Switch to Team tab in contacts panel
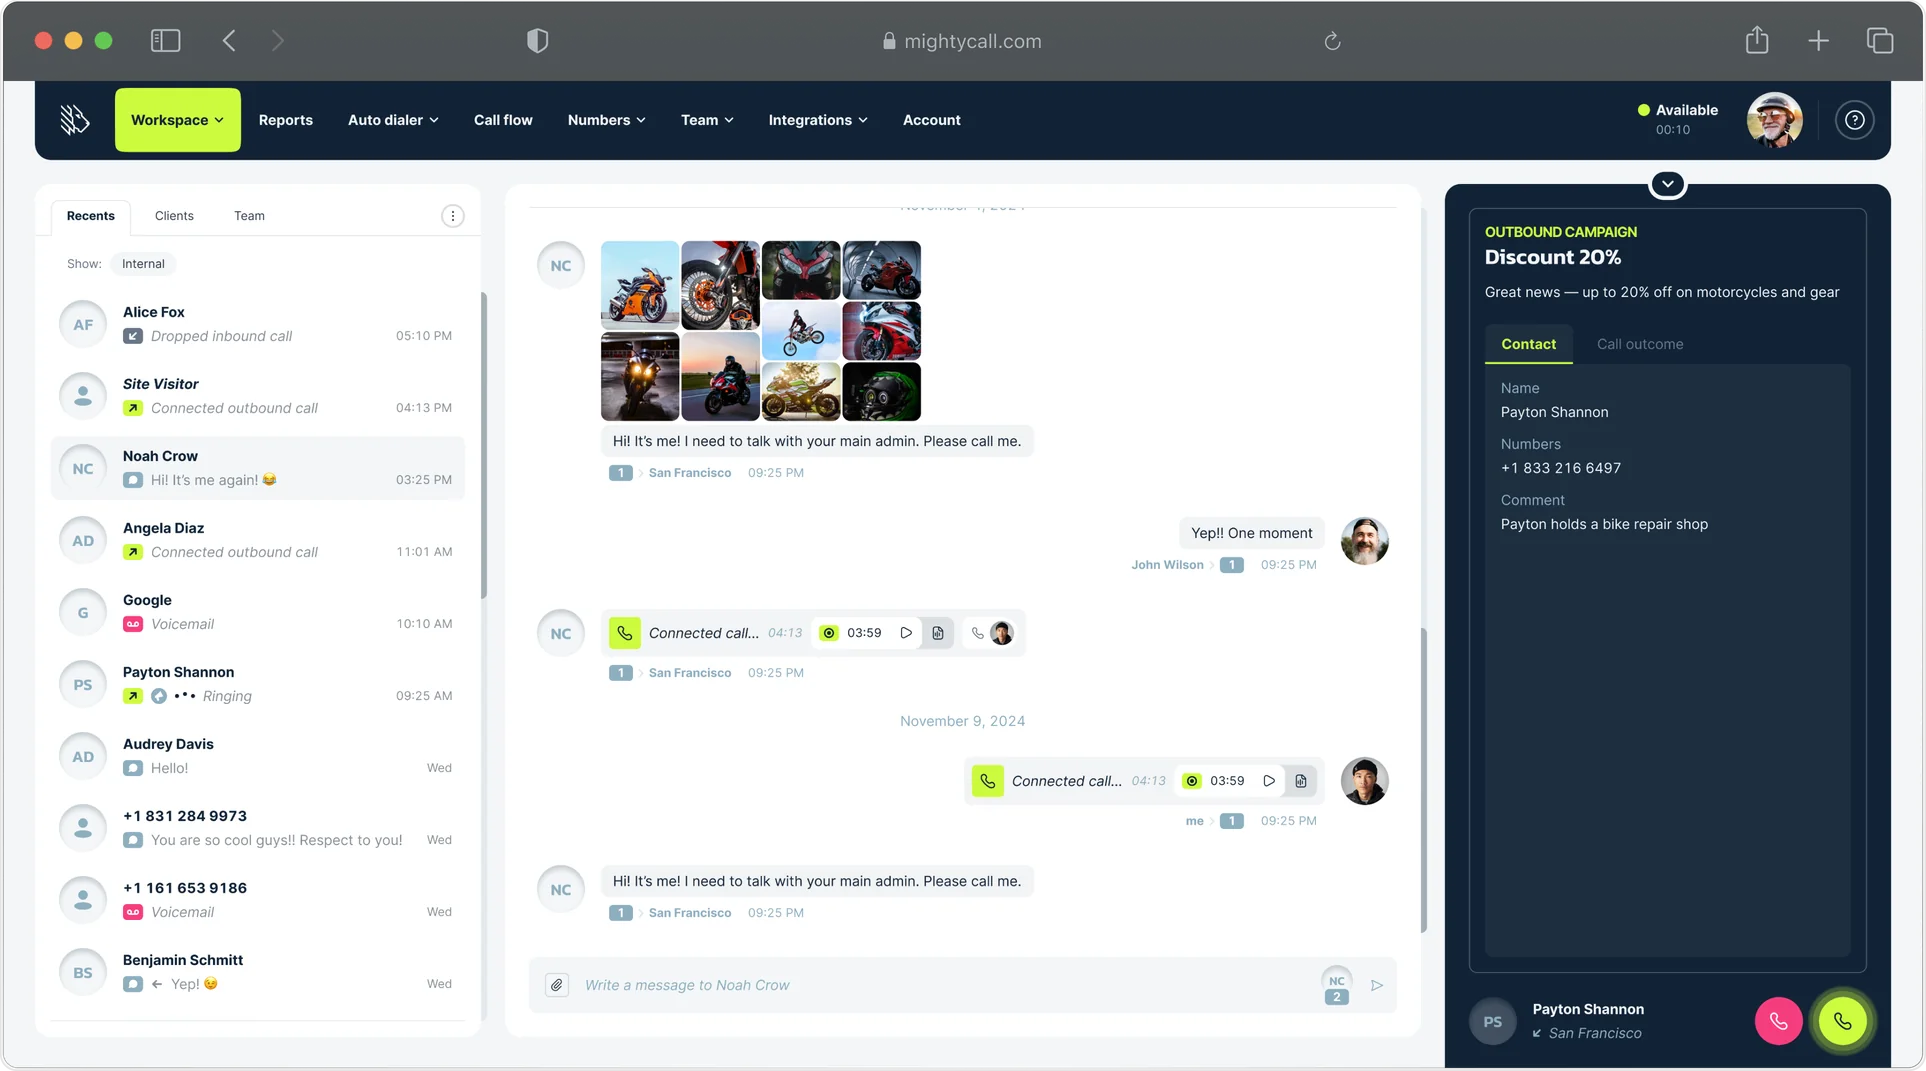The height and width of the screenshot is (1071, 1926). tap(249, 216)
